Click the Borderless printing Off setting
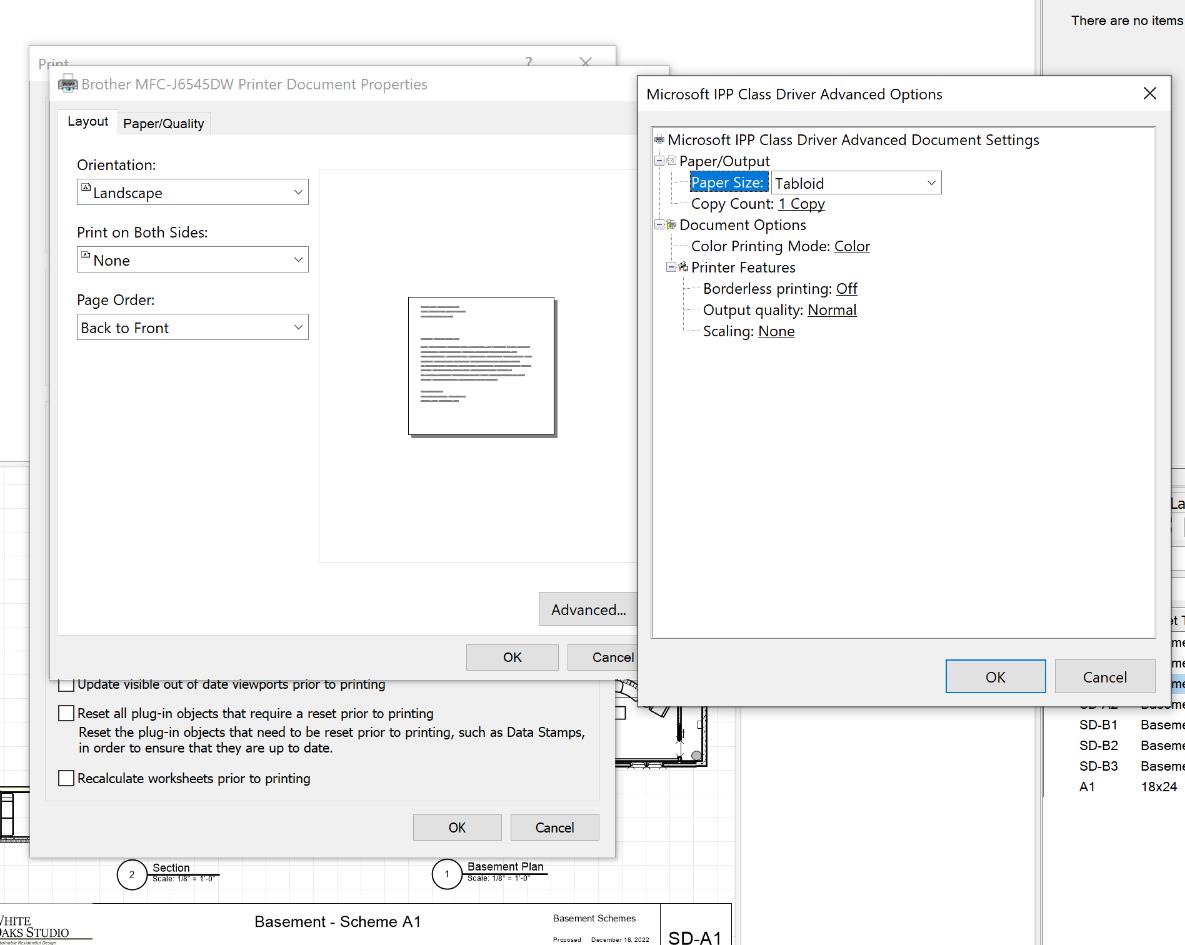1185x945 pixels. tap(846, 289)
